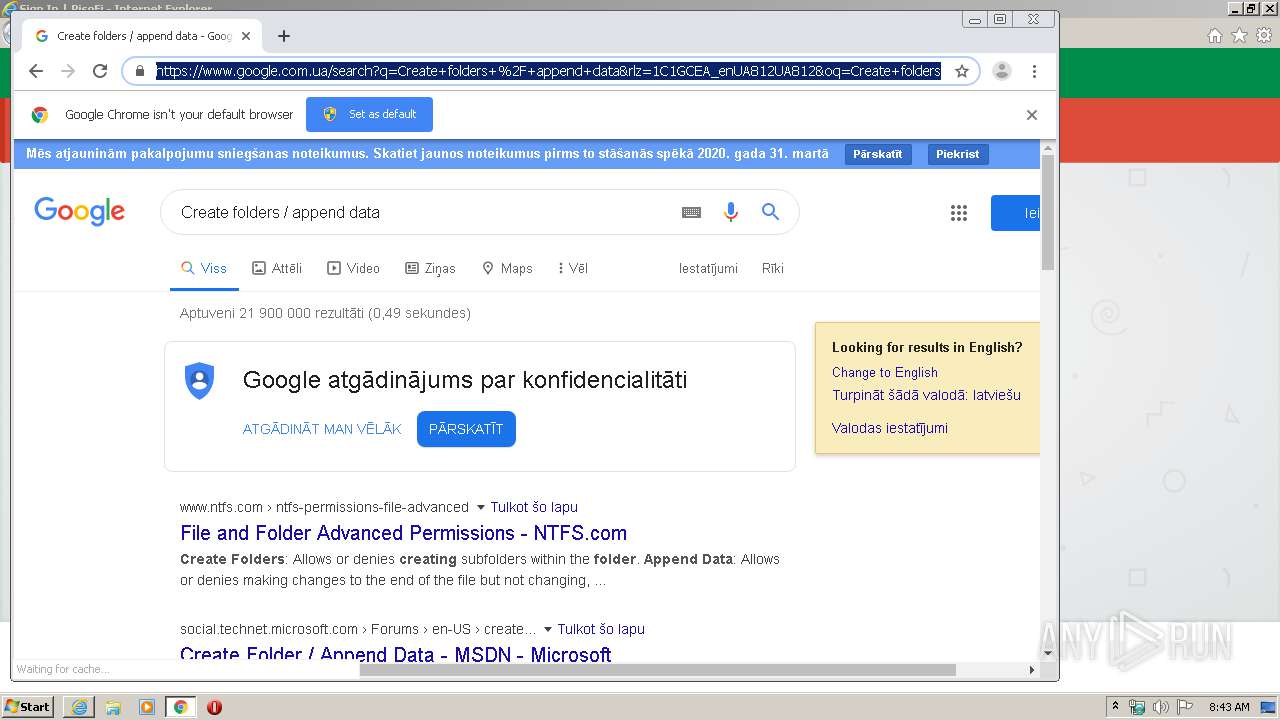Image resolution: width=1280 pixels, height=720 pixels.
Task: Open Rīki tools menu
Action: pos(773,268)
